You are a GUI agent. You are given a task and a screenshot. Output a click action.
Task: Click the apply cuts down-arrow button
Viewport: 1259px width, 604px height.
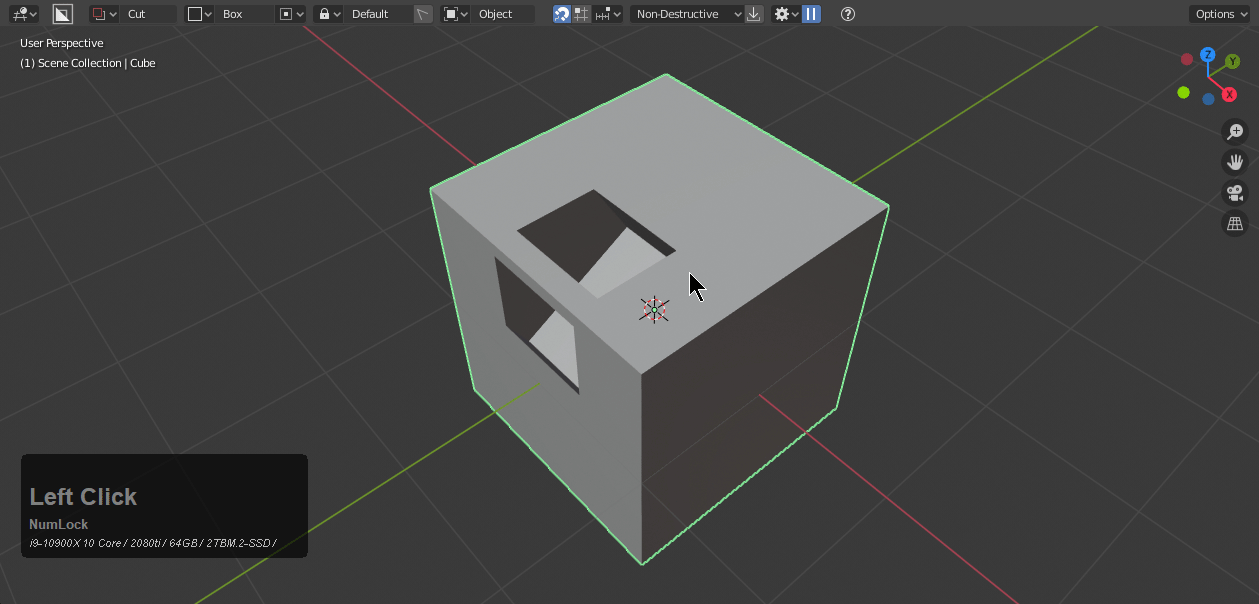tap(754, 14)
